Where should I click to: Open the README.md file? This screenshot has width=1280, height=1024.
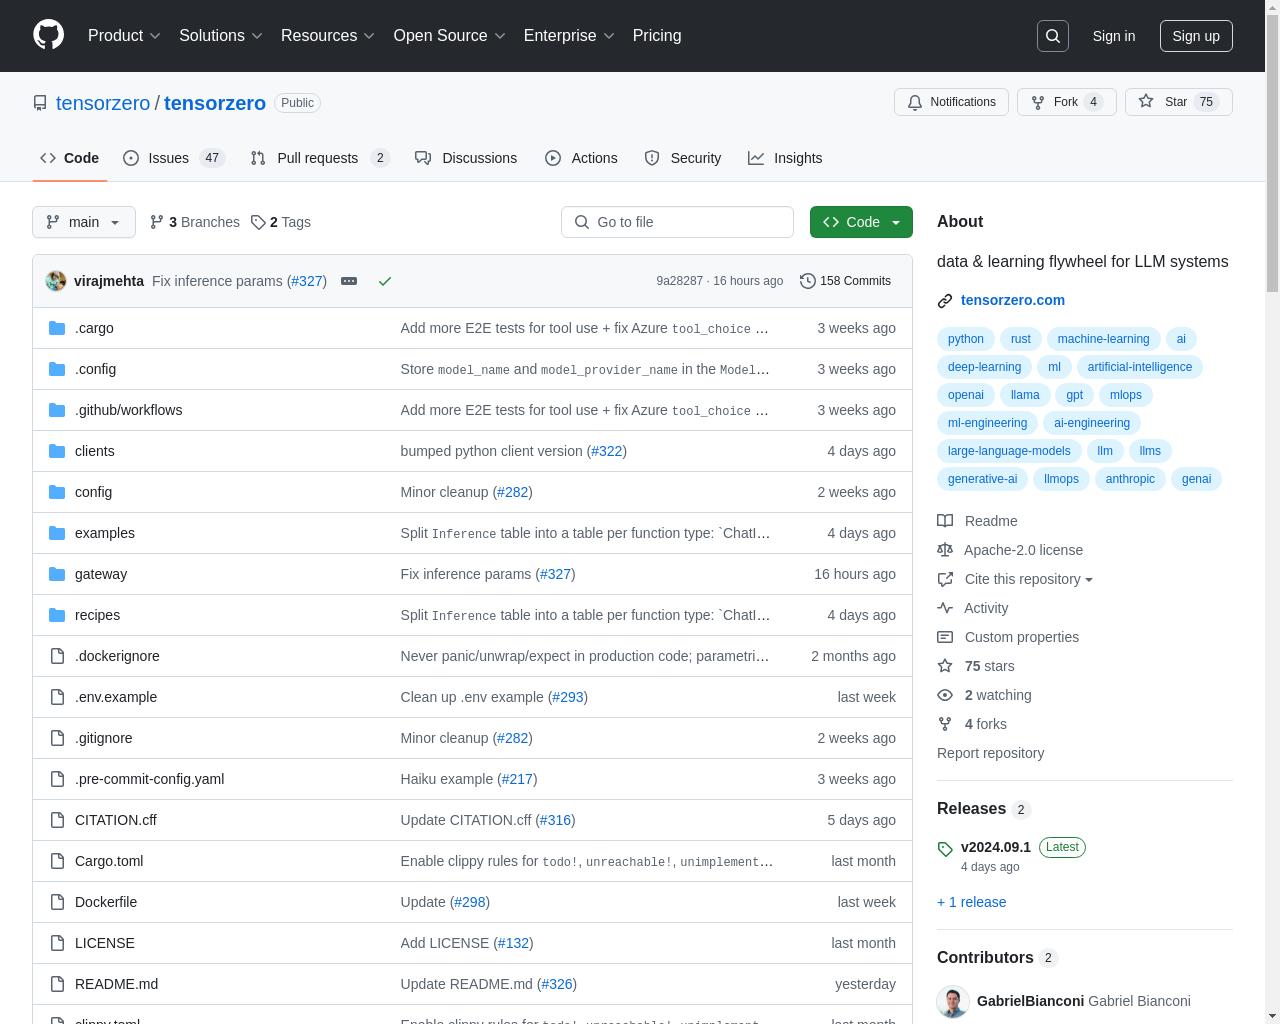pyautogui.click(x=116, y=984)
